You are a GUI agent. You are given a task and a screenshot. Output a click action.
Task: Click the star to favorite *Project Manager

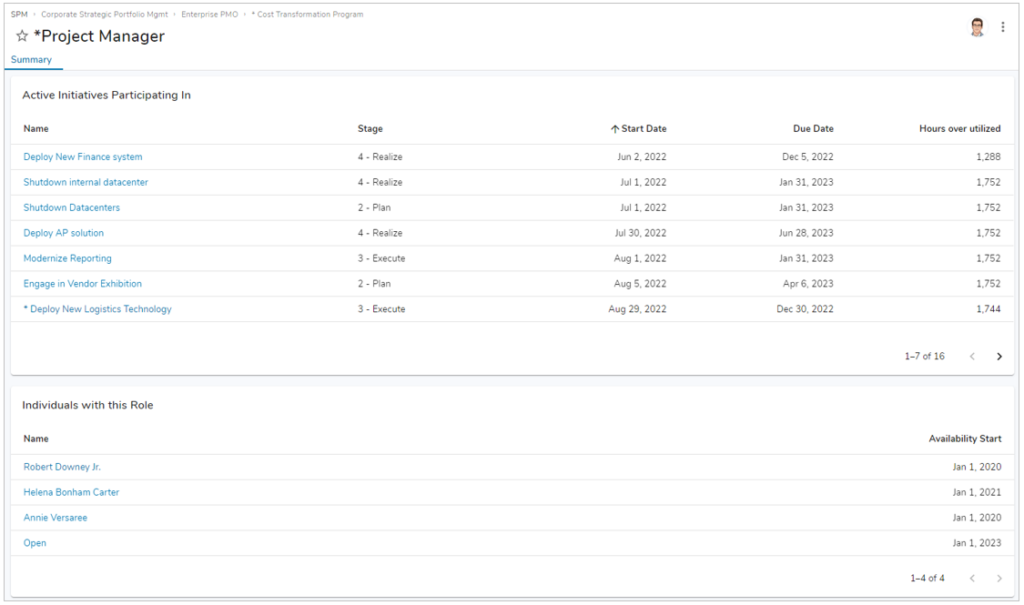[x=21, y=36]
